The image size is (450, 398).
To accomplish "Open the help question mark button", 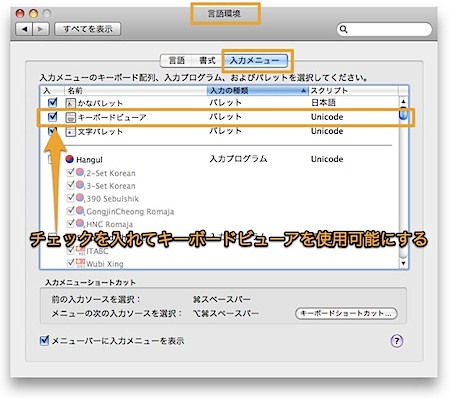I will tap(396, 341).
